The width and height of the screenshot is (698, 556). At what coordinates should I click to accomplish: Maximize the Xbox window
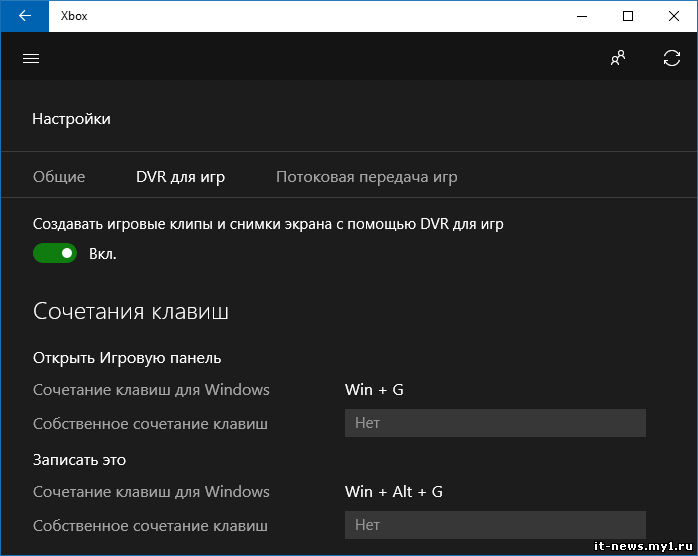[628, 16]
